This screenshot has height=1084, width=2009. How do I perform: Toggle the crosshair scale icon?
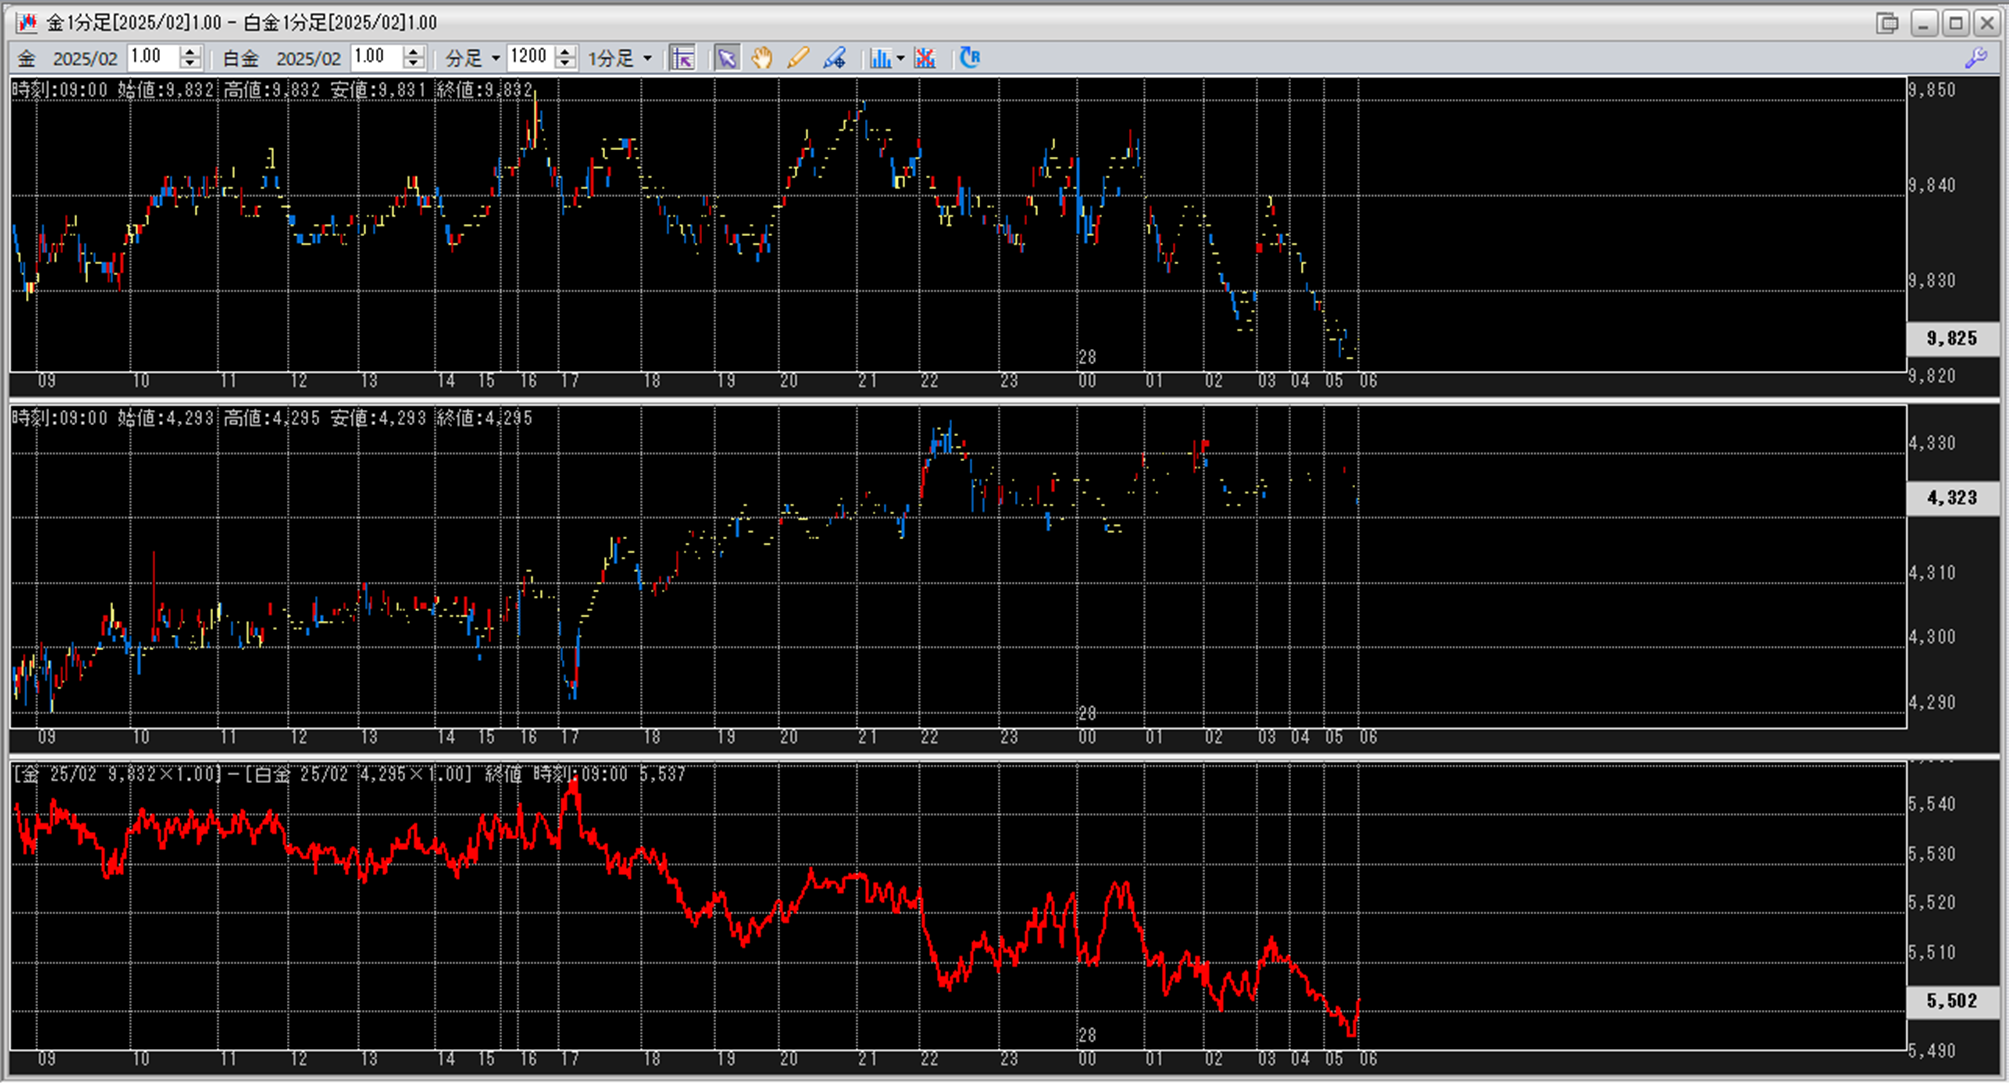(683, 58)
